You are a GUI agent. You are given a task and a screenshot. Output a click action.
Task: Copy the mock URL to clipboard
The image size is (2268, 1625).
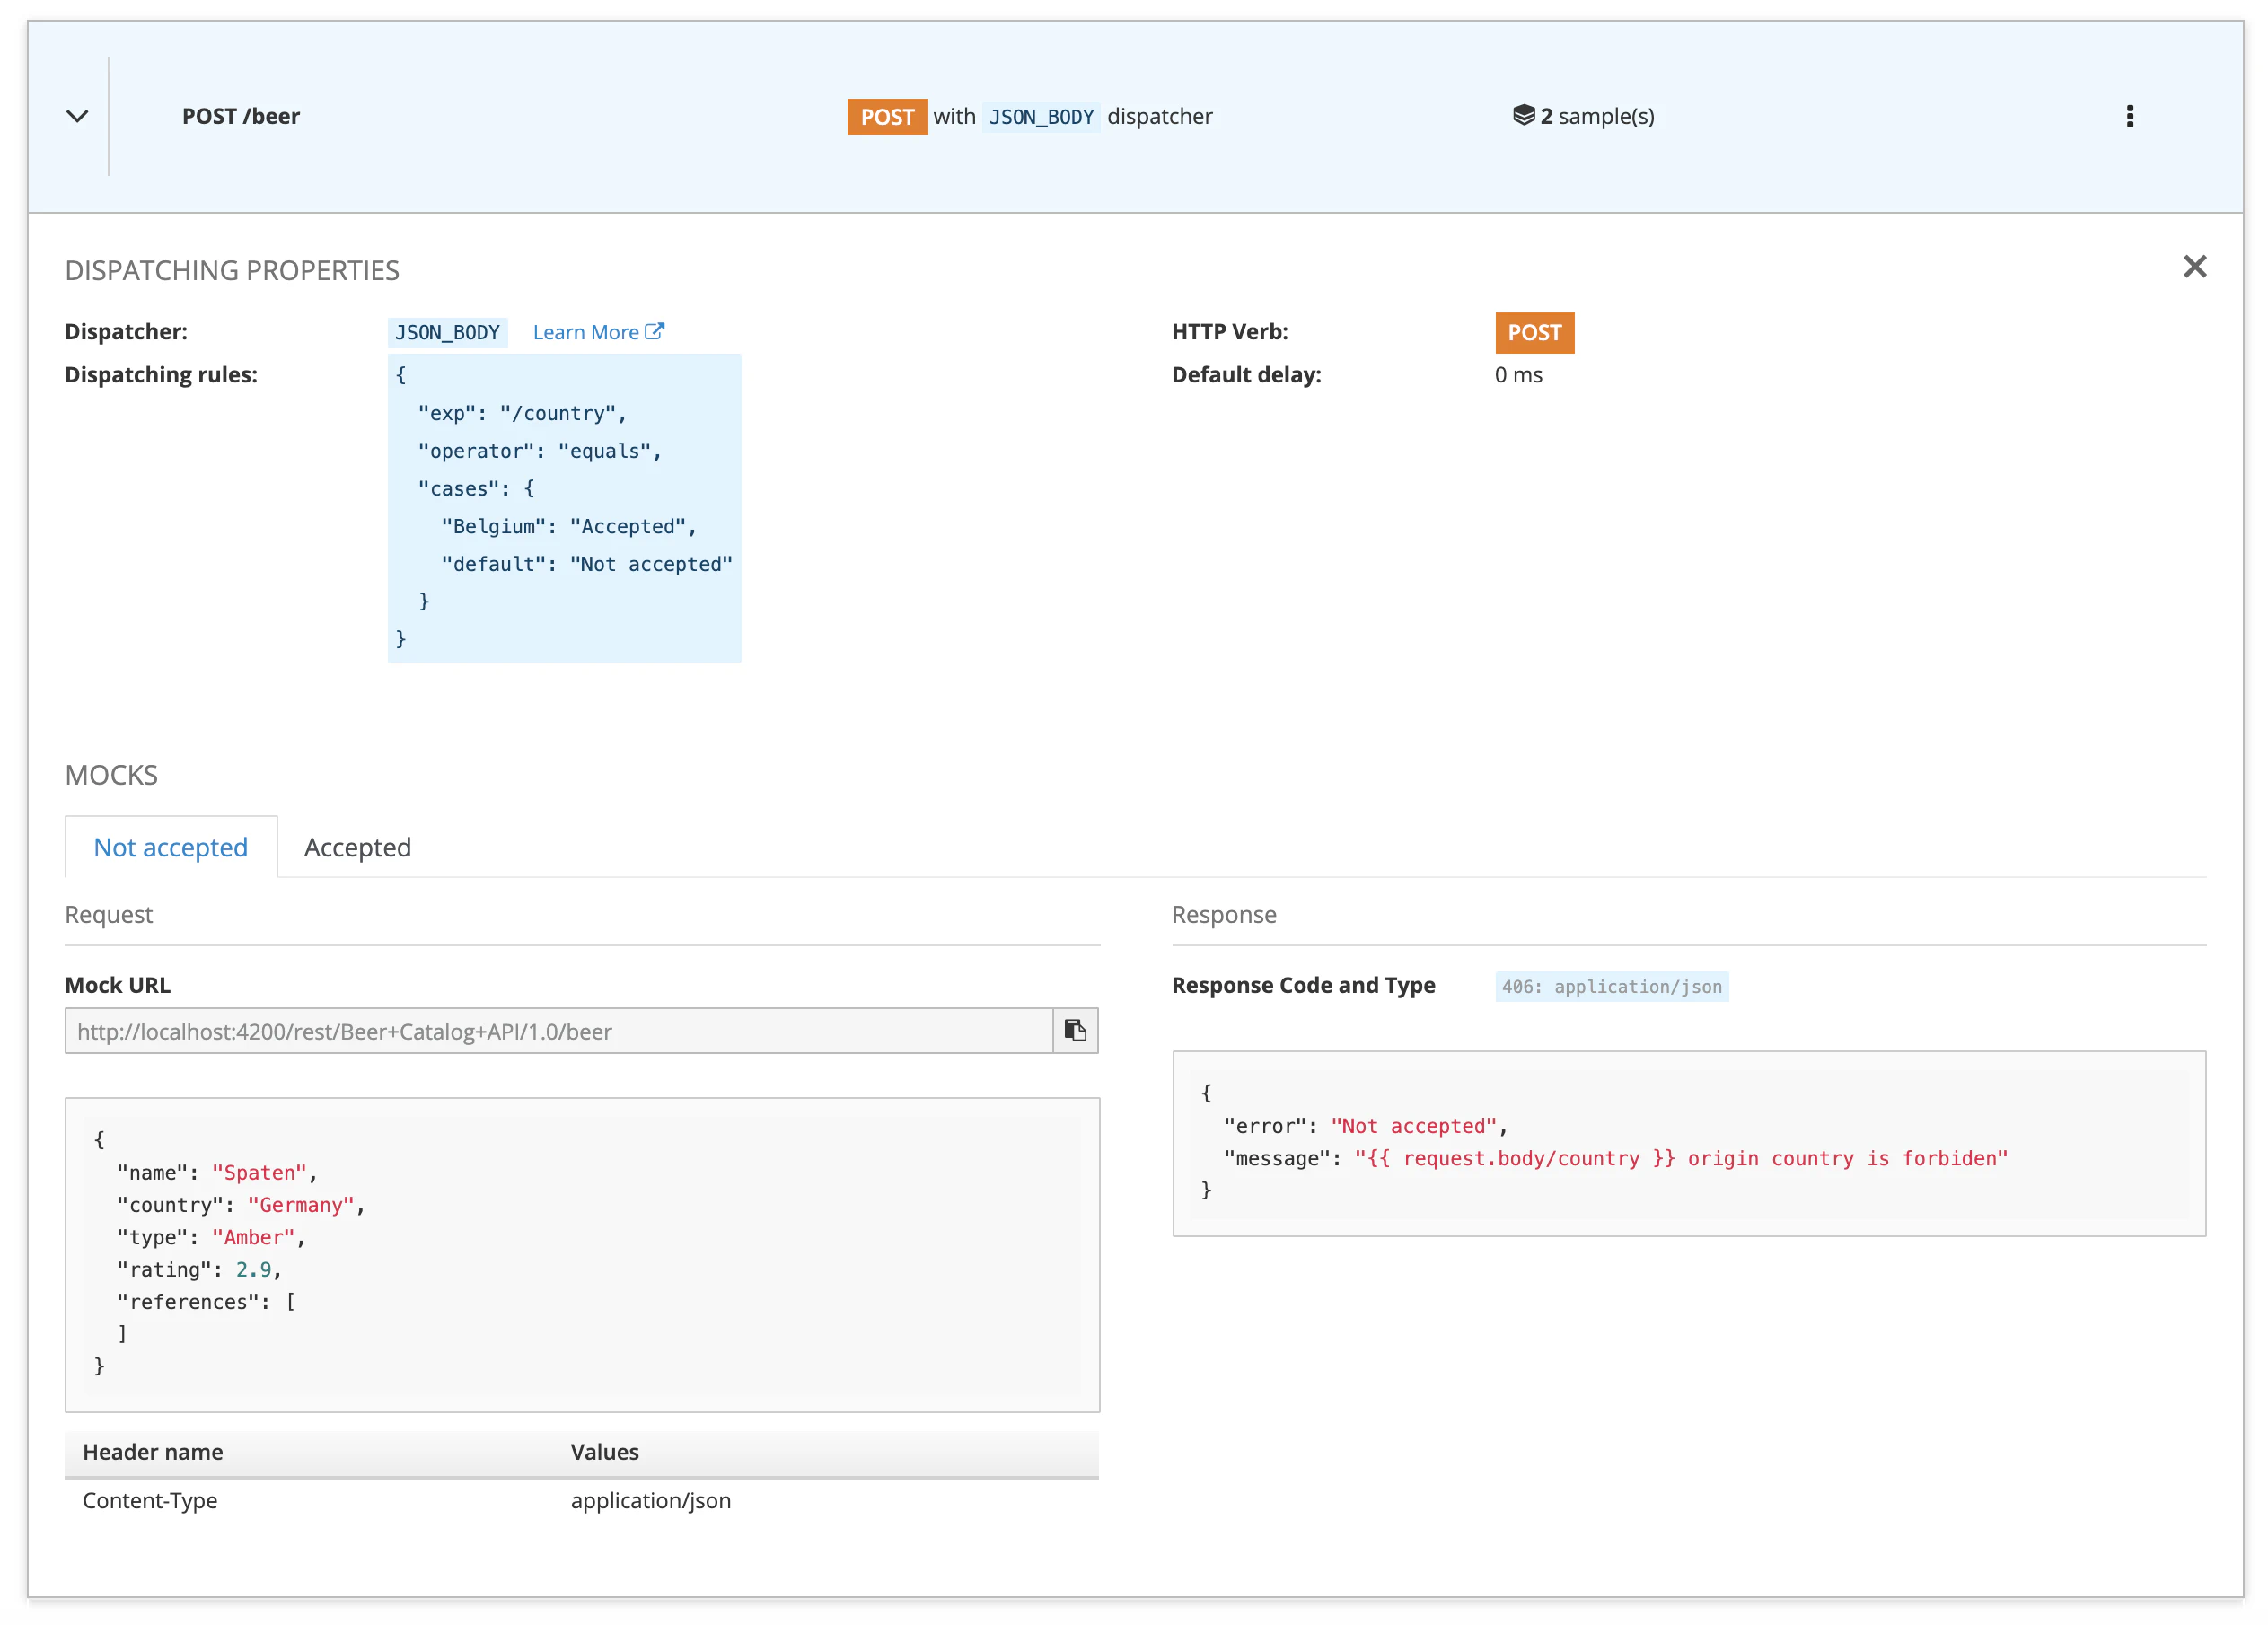1075,1030
